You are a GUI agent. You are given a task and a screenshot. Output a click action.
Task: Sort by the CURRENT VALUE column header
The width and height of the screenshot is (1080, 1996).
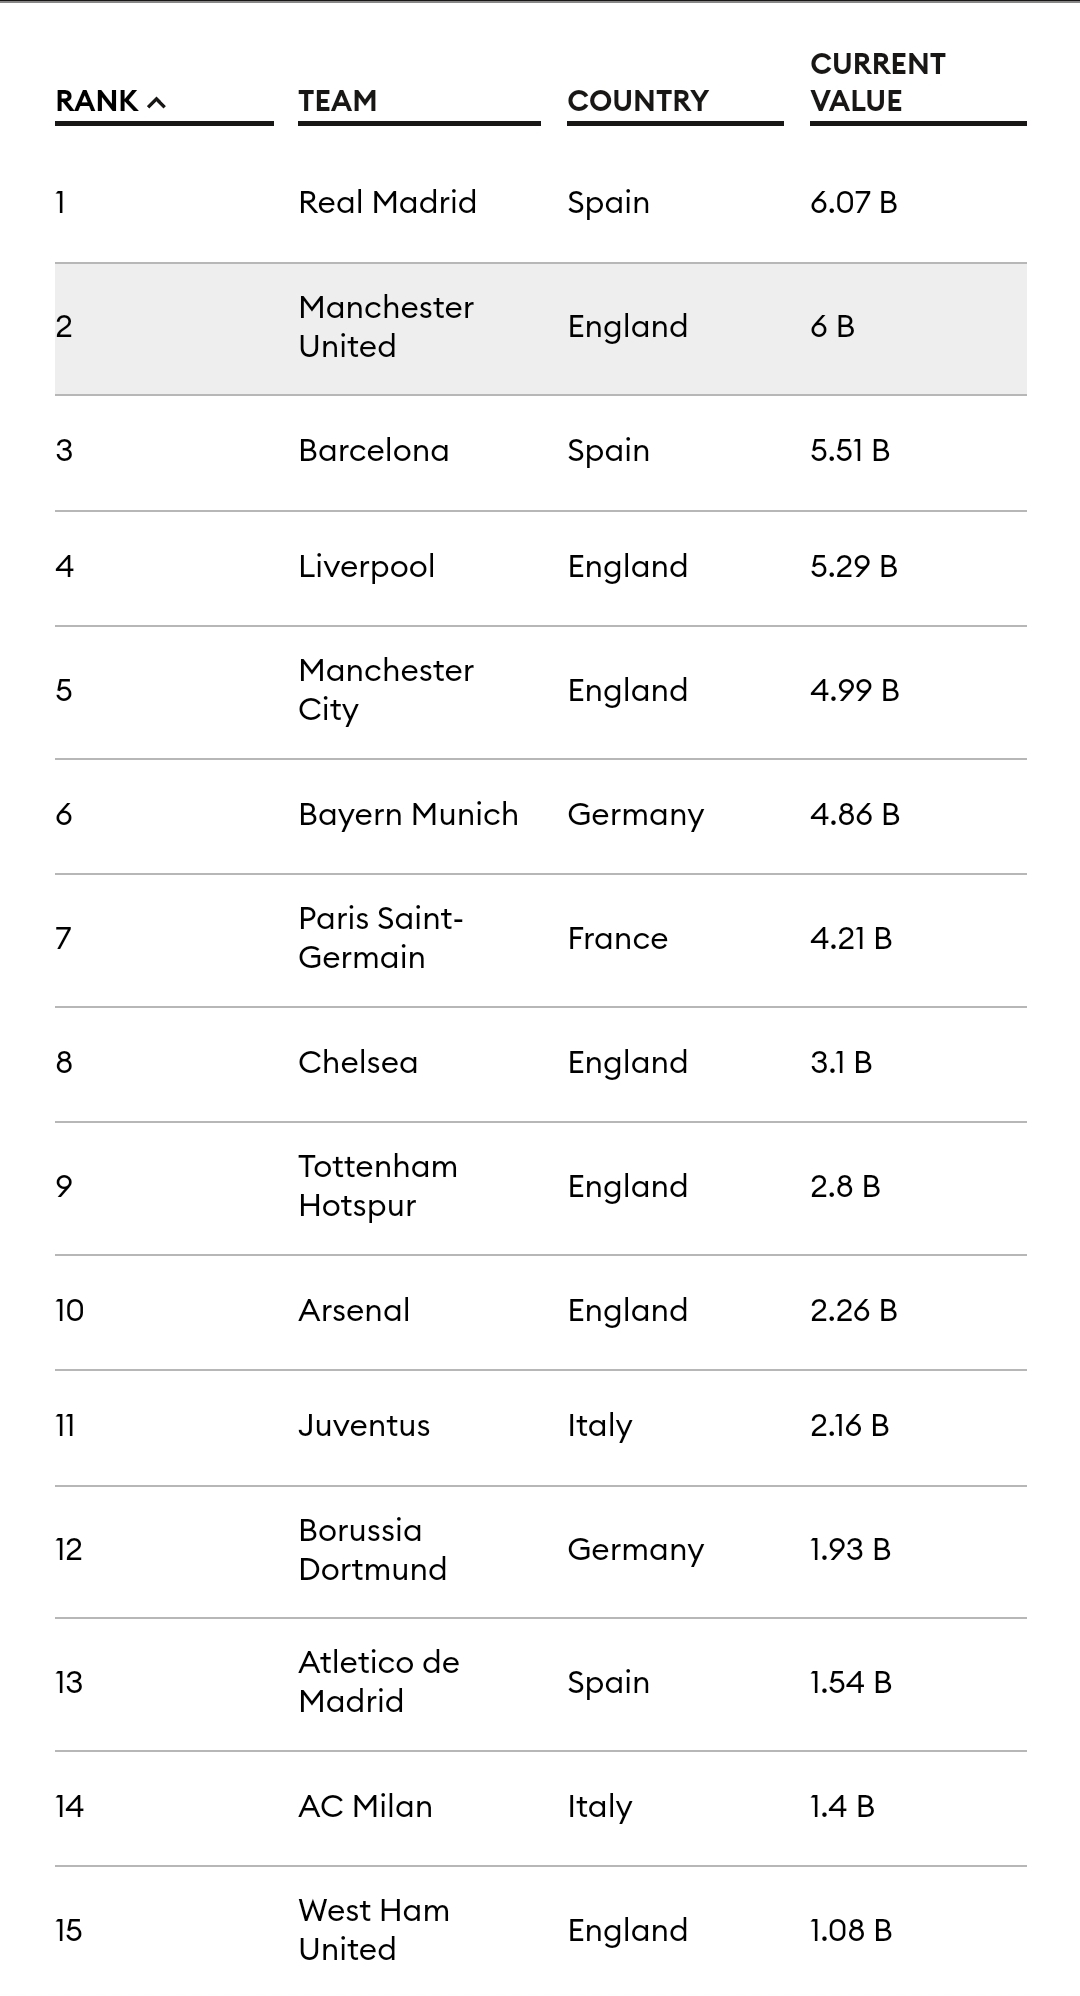878,82
